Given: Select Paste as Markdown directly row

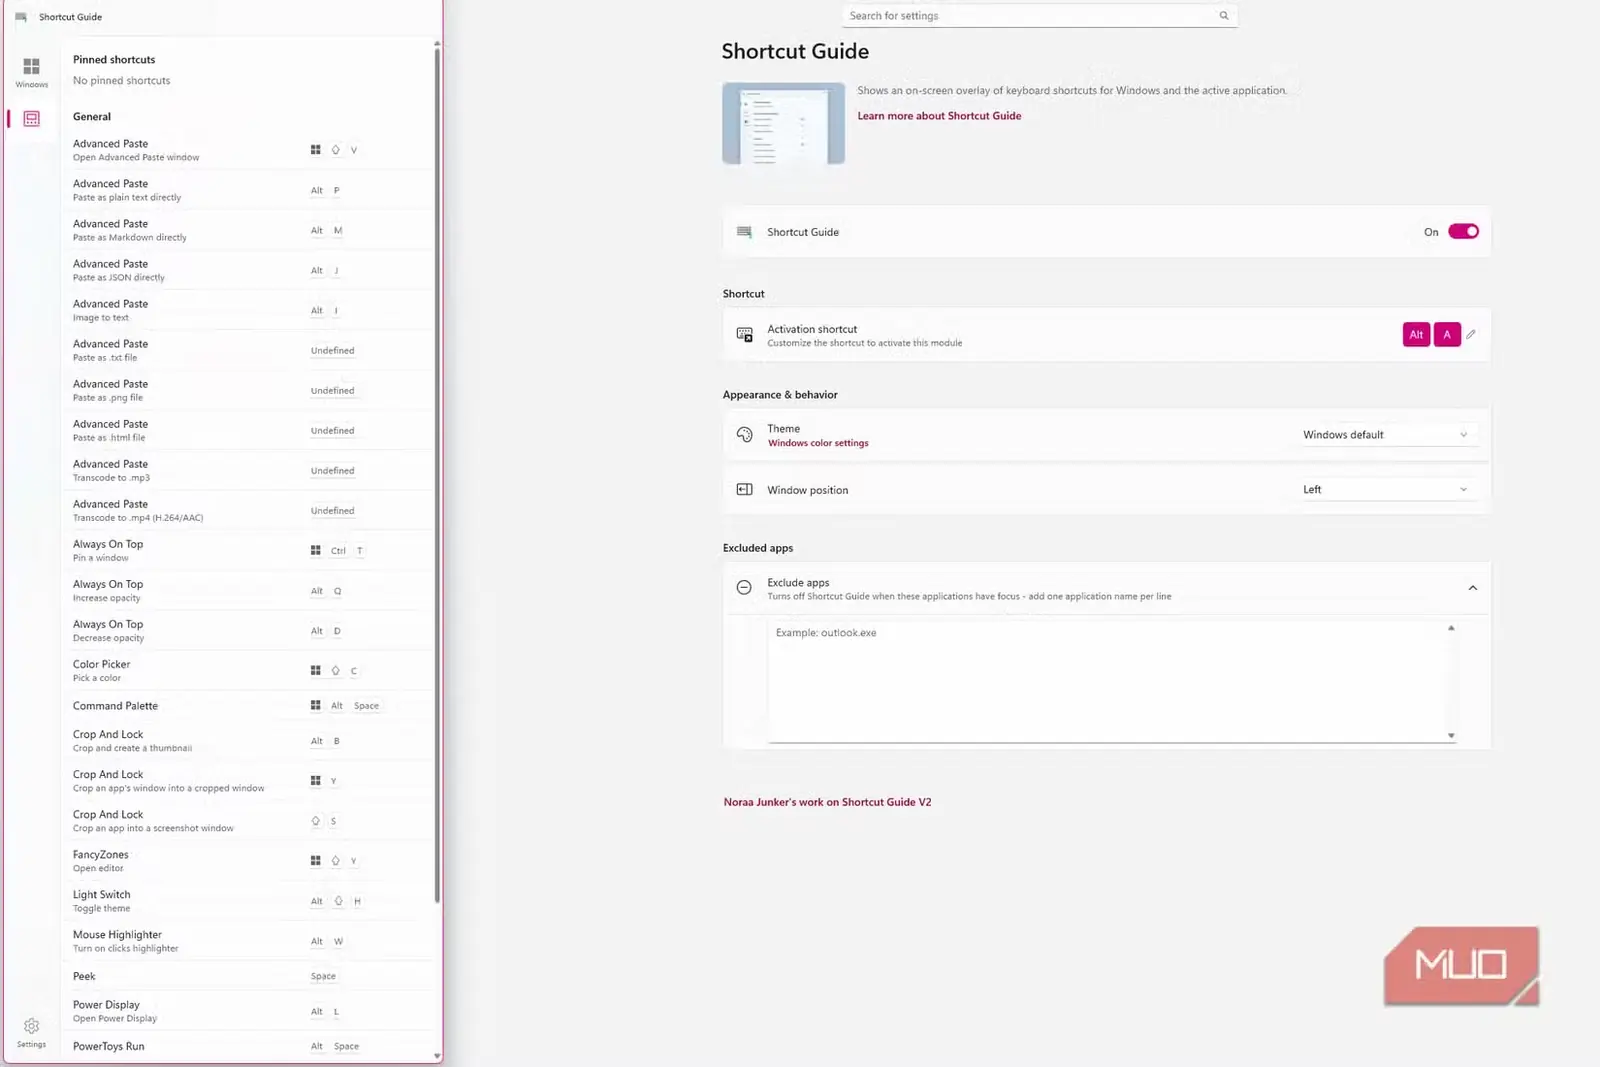Looking at the screenshot, I should click(247, 230).
